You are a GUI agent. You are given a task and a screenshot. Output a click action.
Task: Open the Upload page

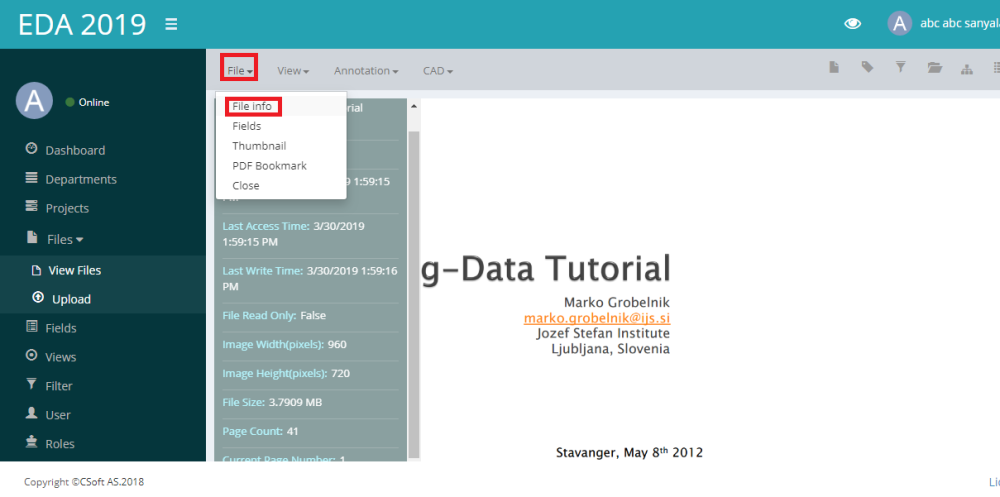71,299
